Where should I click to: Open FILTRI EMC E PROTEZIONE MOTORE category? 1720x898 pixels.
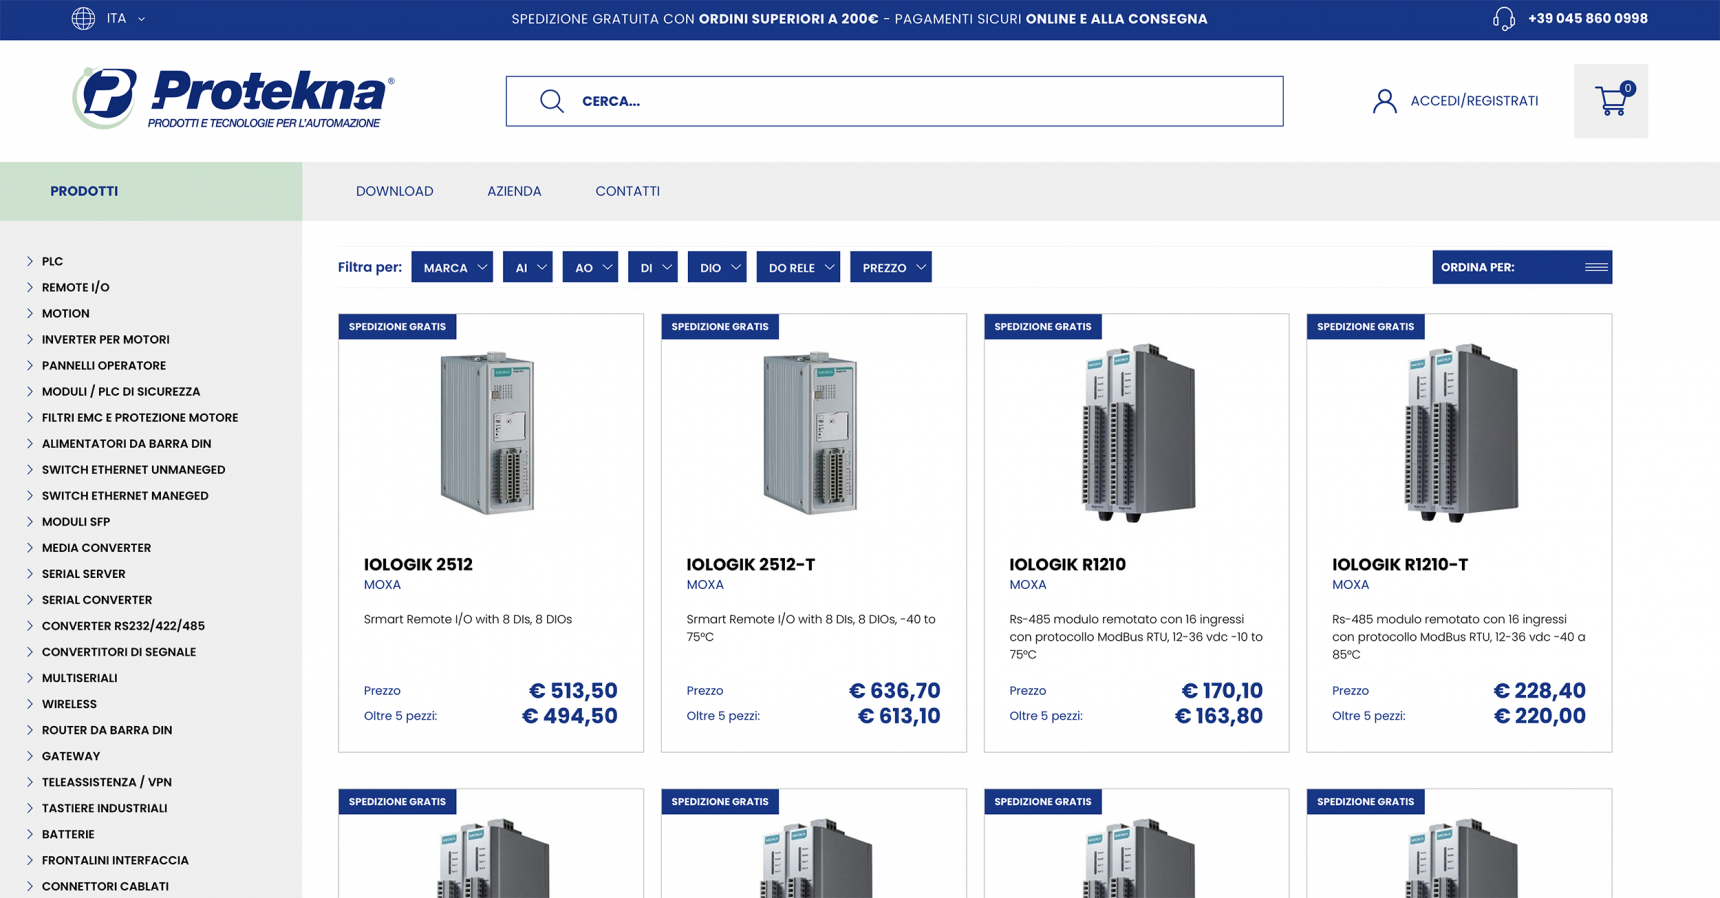(139, 417)
